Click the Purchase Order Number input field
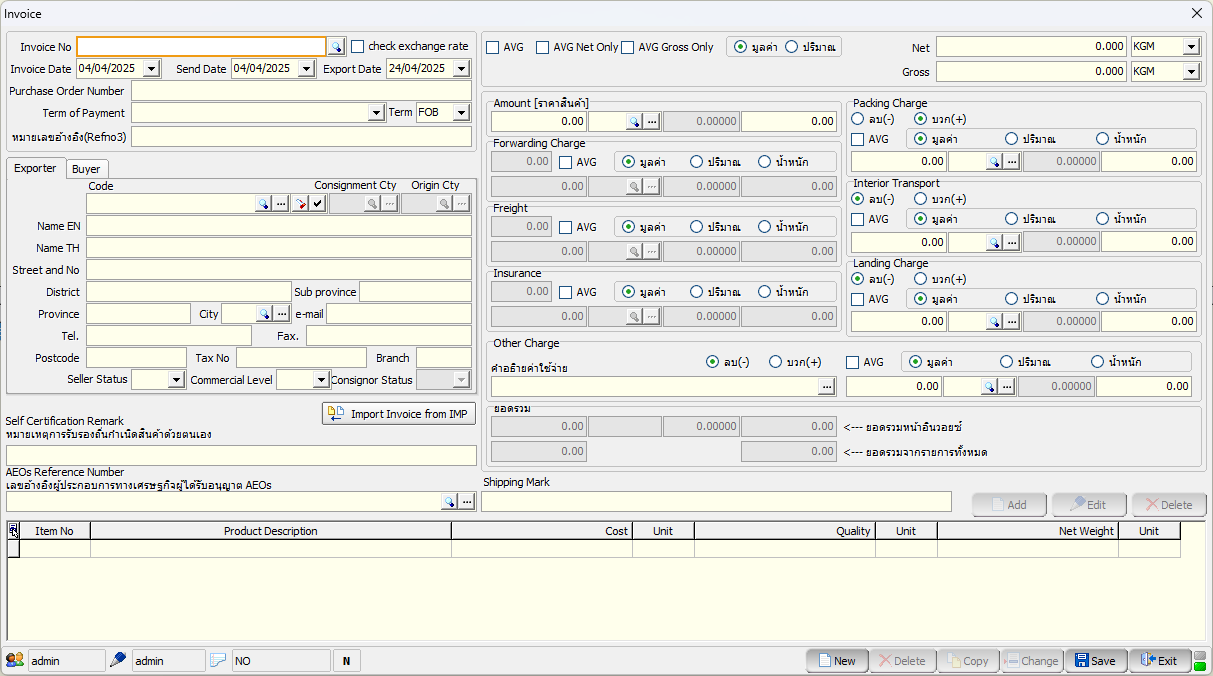 (x=300, y=91)
